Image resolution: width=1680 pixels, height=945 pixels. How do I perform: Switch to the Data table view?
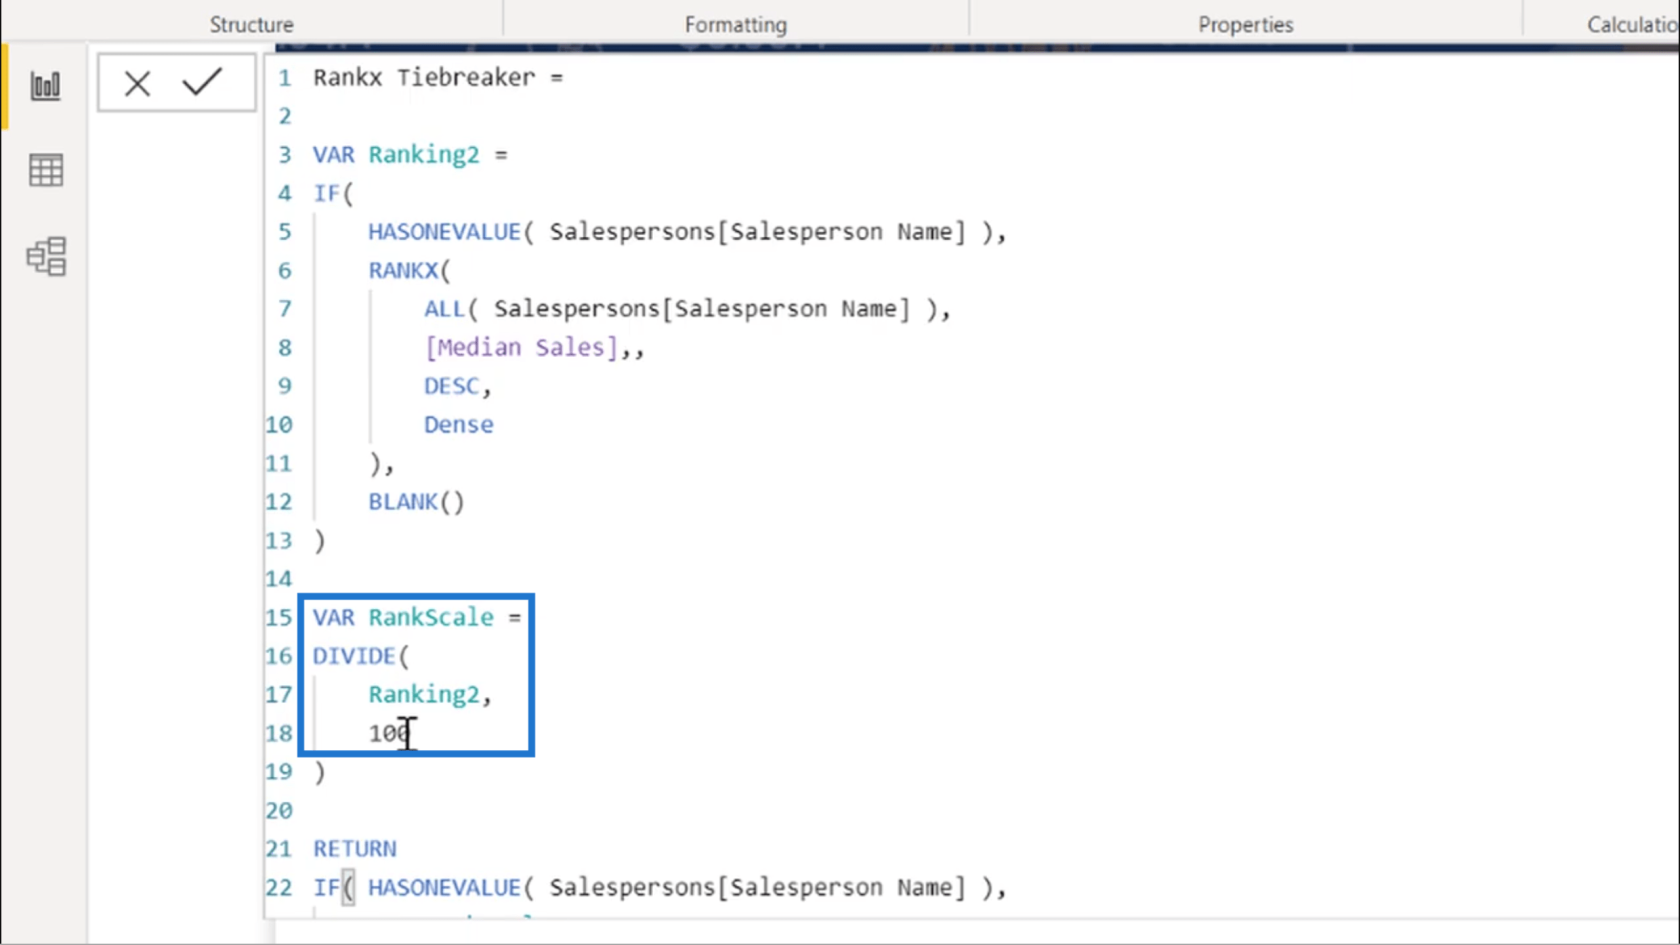pos(45,171)
